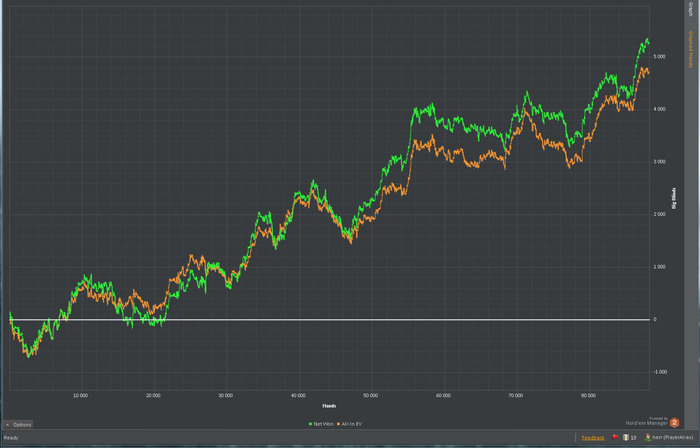Click the 13 count in status bar
This screenshot has height=448, width=700.
(x=633, y=438)
